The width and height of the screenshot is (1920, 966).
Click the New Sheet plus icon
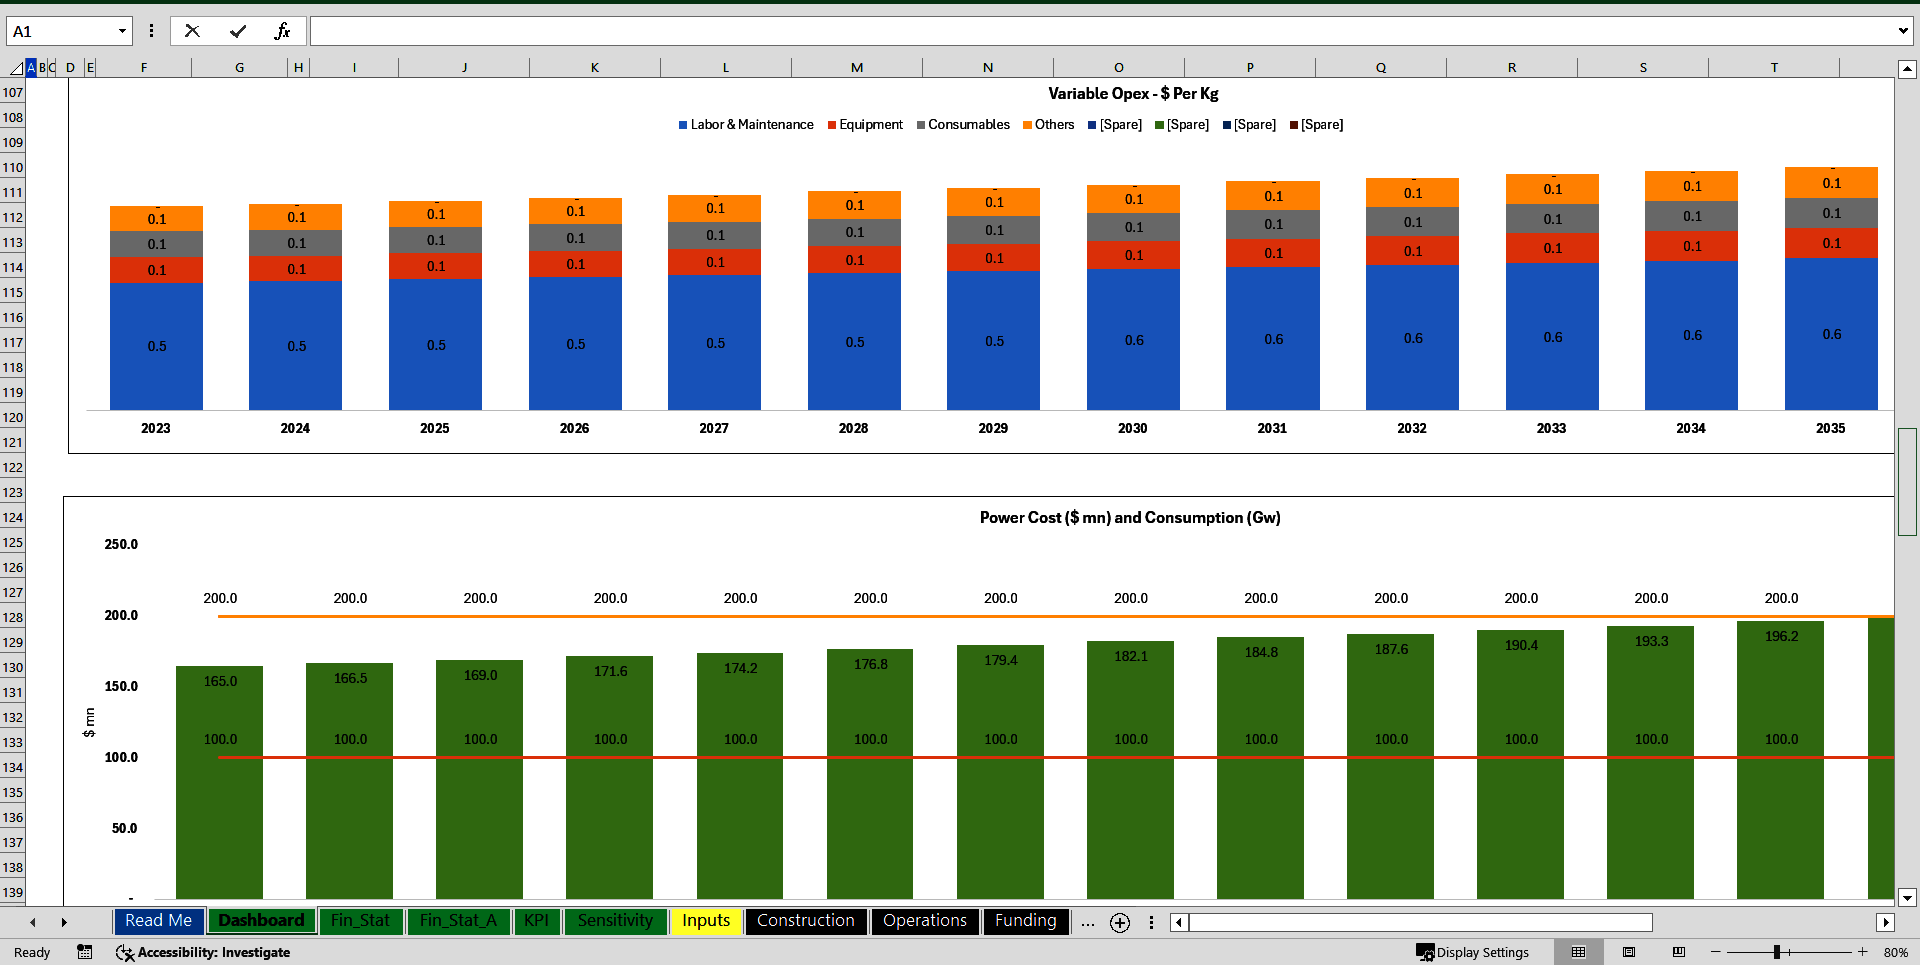(1119, 922)
